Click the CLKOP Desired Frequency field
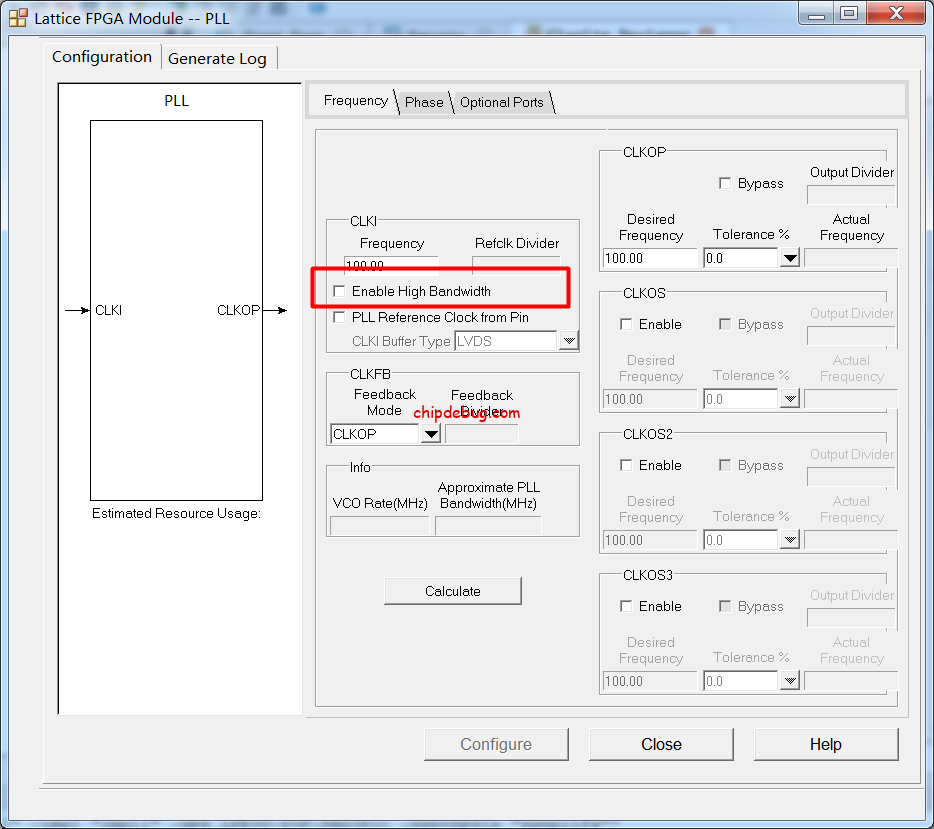934x829 pixels. [649, 258]
